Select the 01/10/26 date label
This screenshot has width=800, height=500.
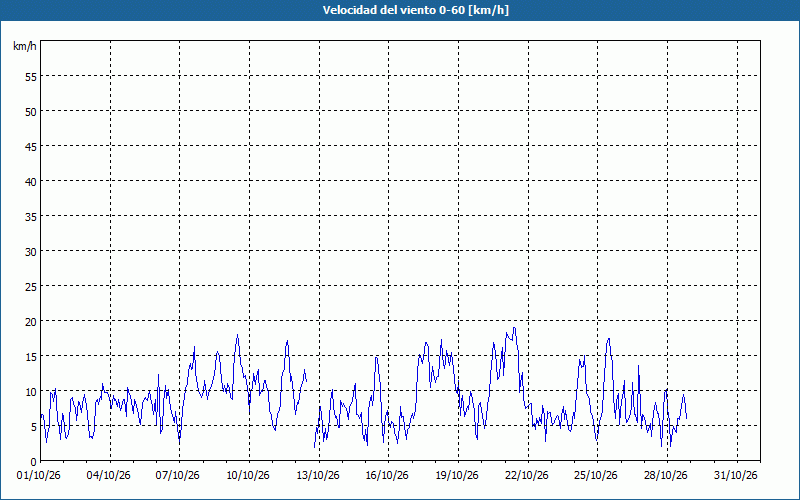(x=39, y=476)
